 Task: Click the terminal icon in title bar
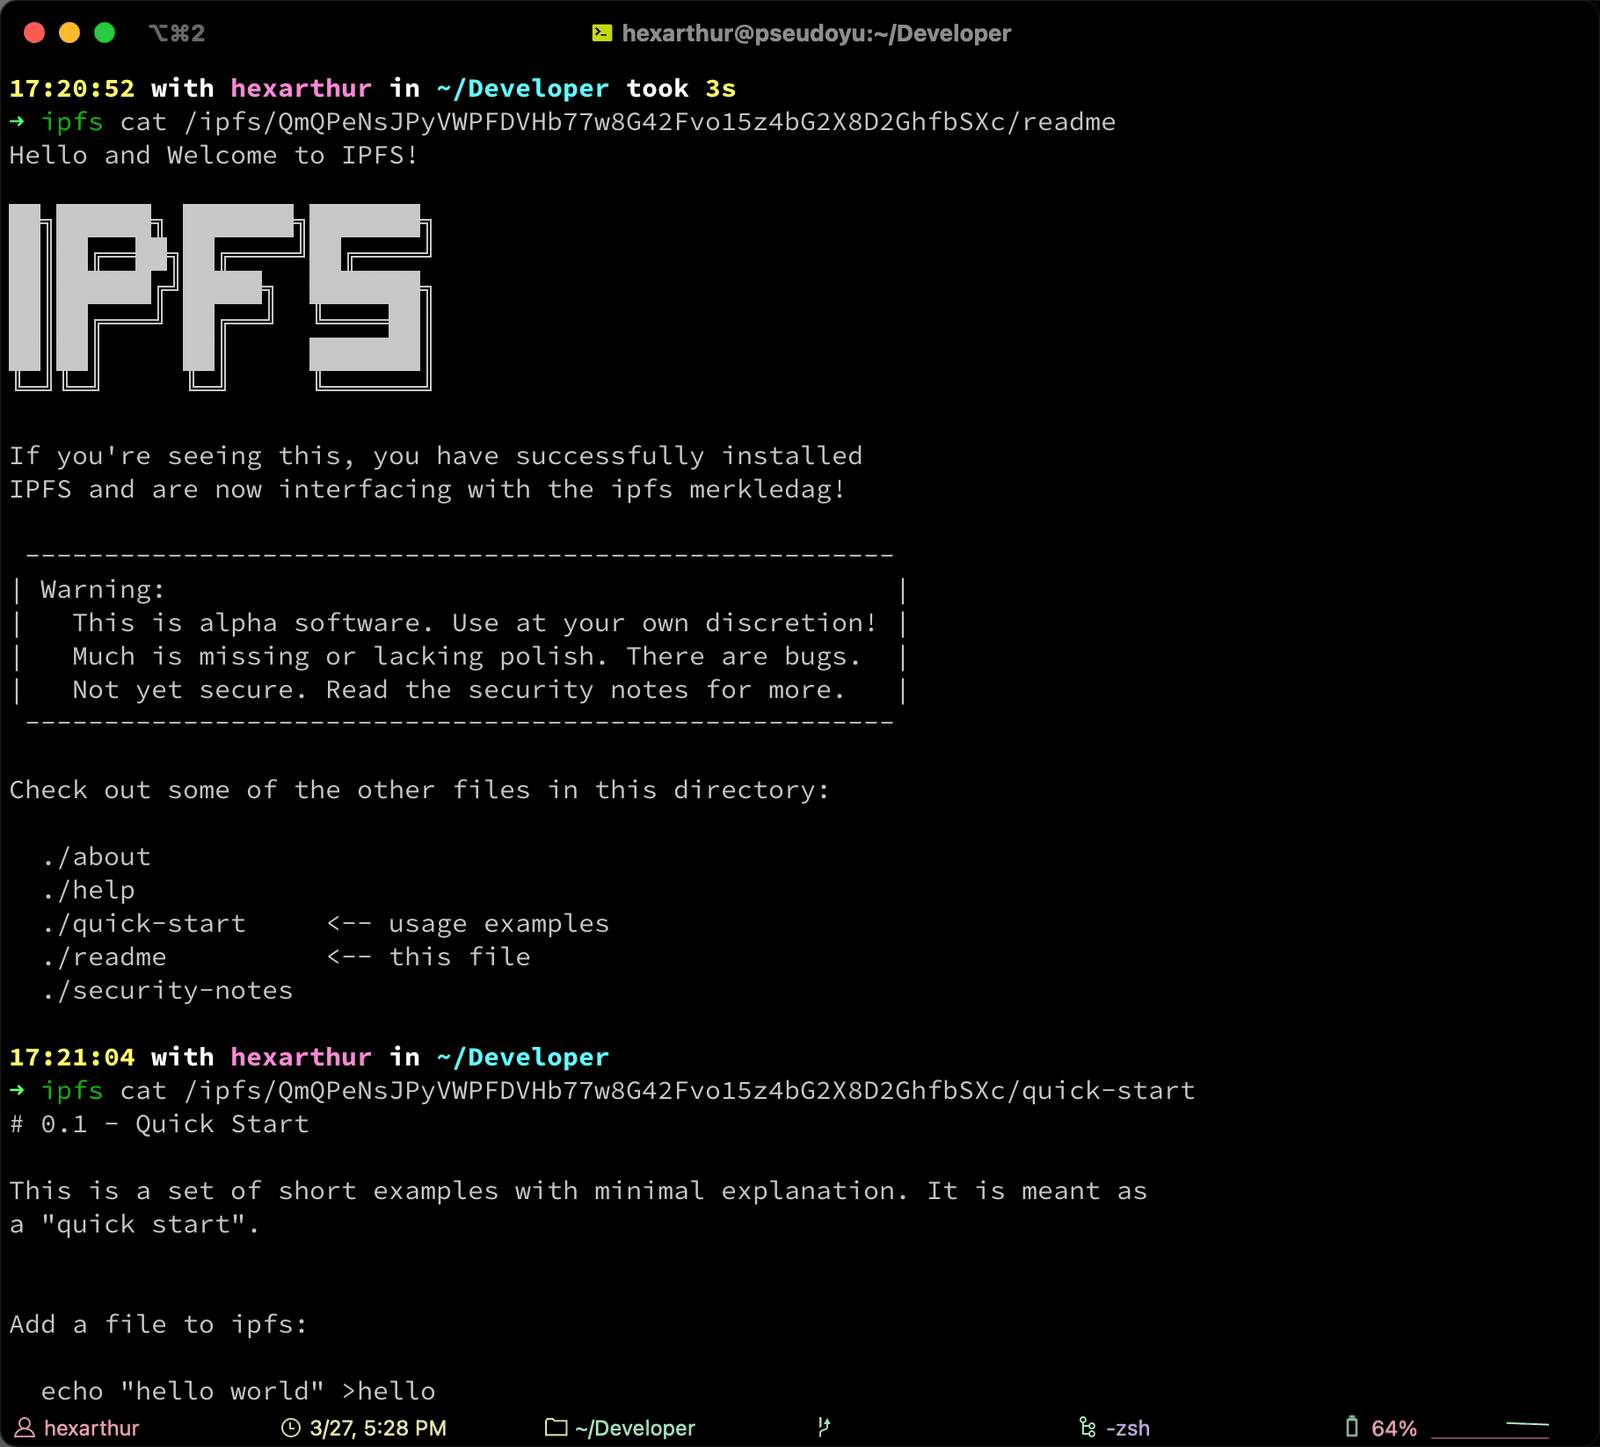[x=602, y=33]
